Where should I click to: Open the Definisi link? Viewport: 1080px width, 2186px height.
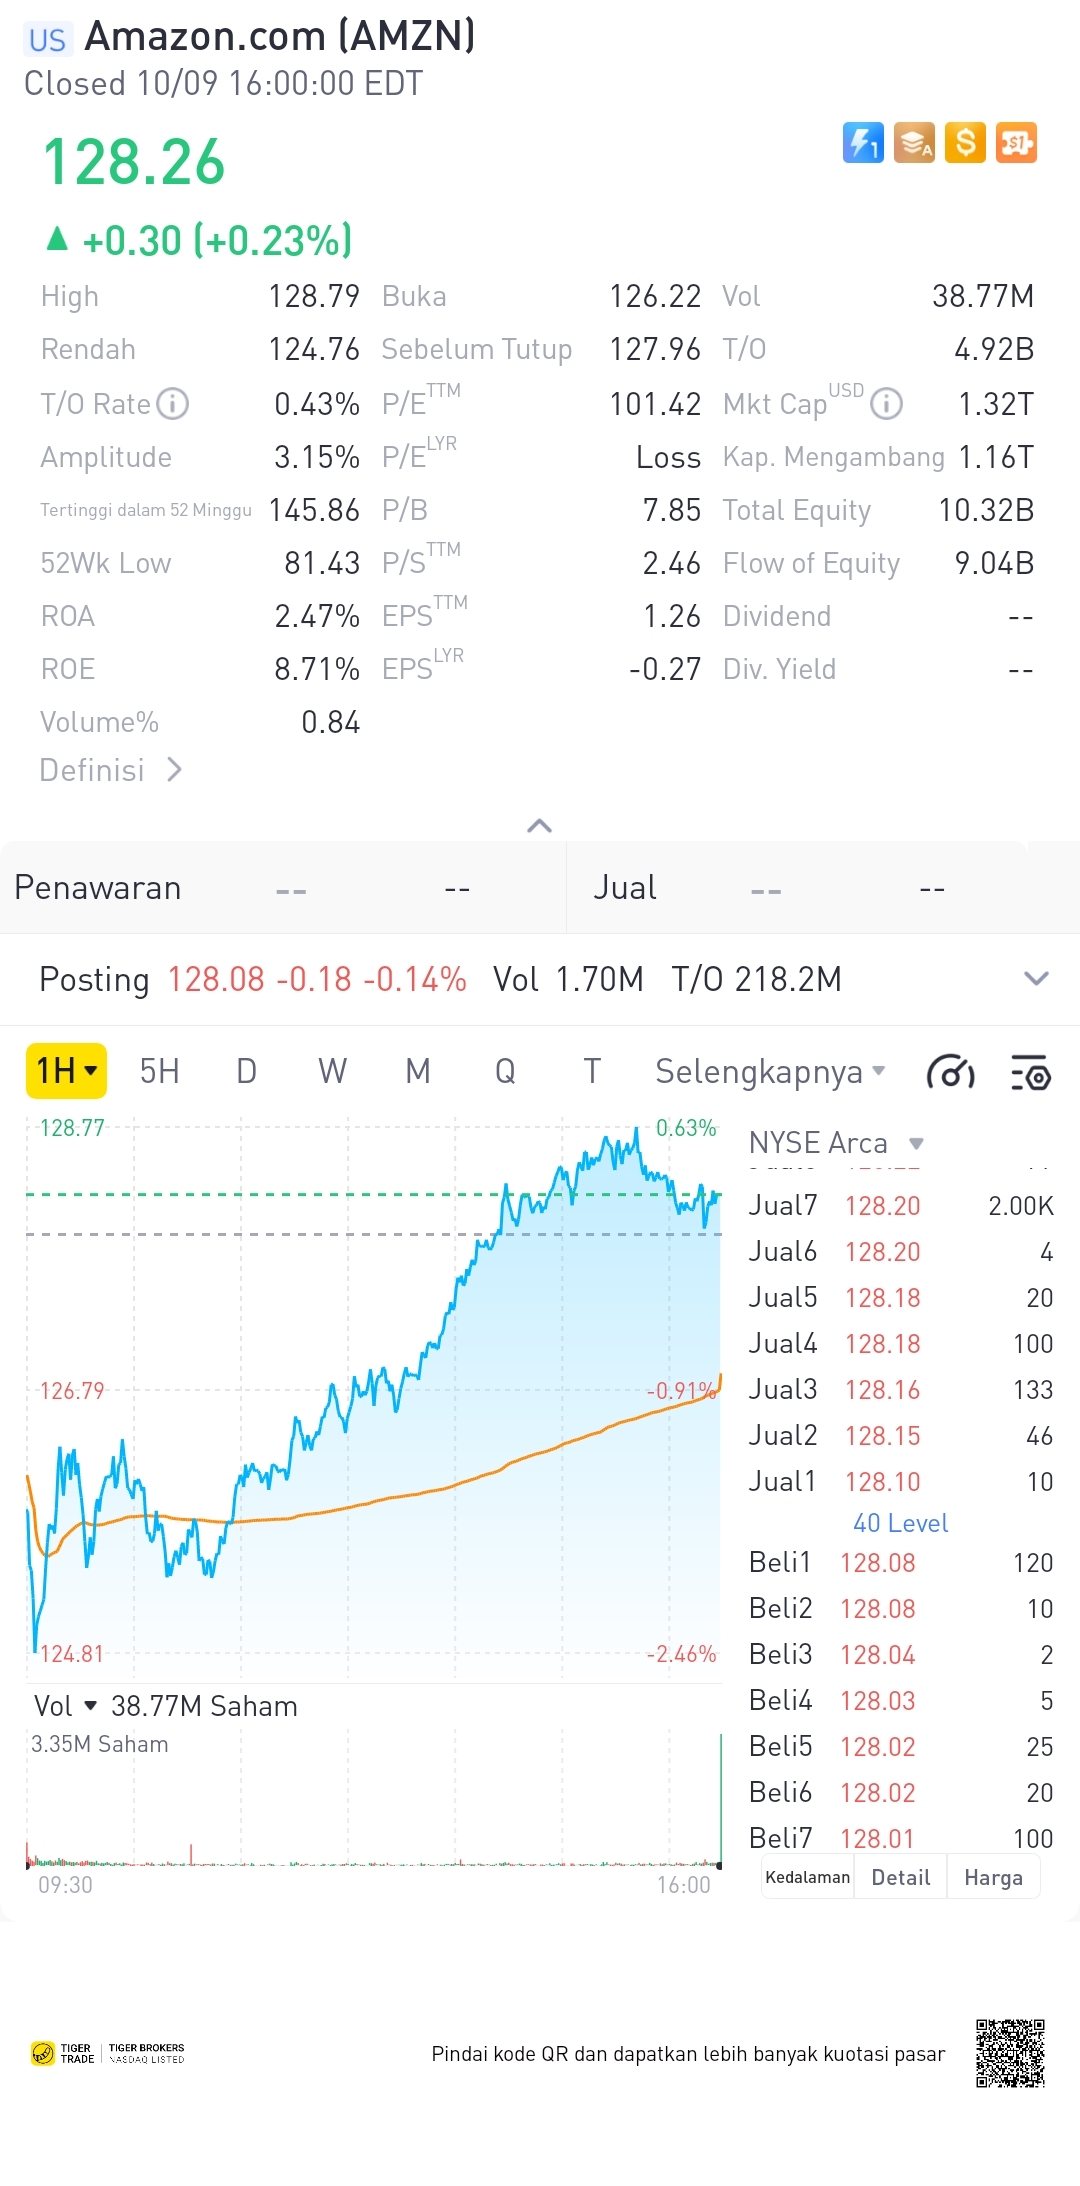click(x=110, y=770)
